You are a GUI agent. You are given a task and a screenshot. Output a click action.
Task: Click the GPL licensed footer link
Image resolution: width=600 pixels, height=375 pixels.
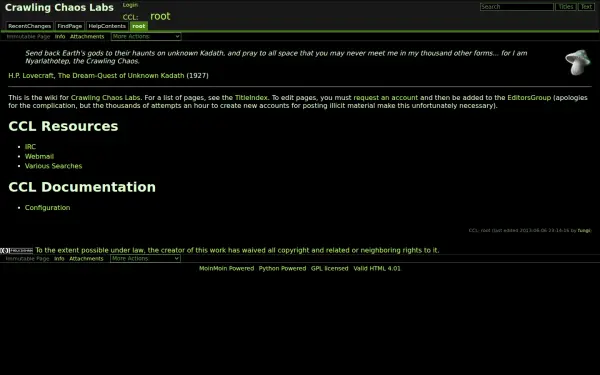pos(329,269)
